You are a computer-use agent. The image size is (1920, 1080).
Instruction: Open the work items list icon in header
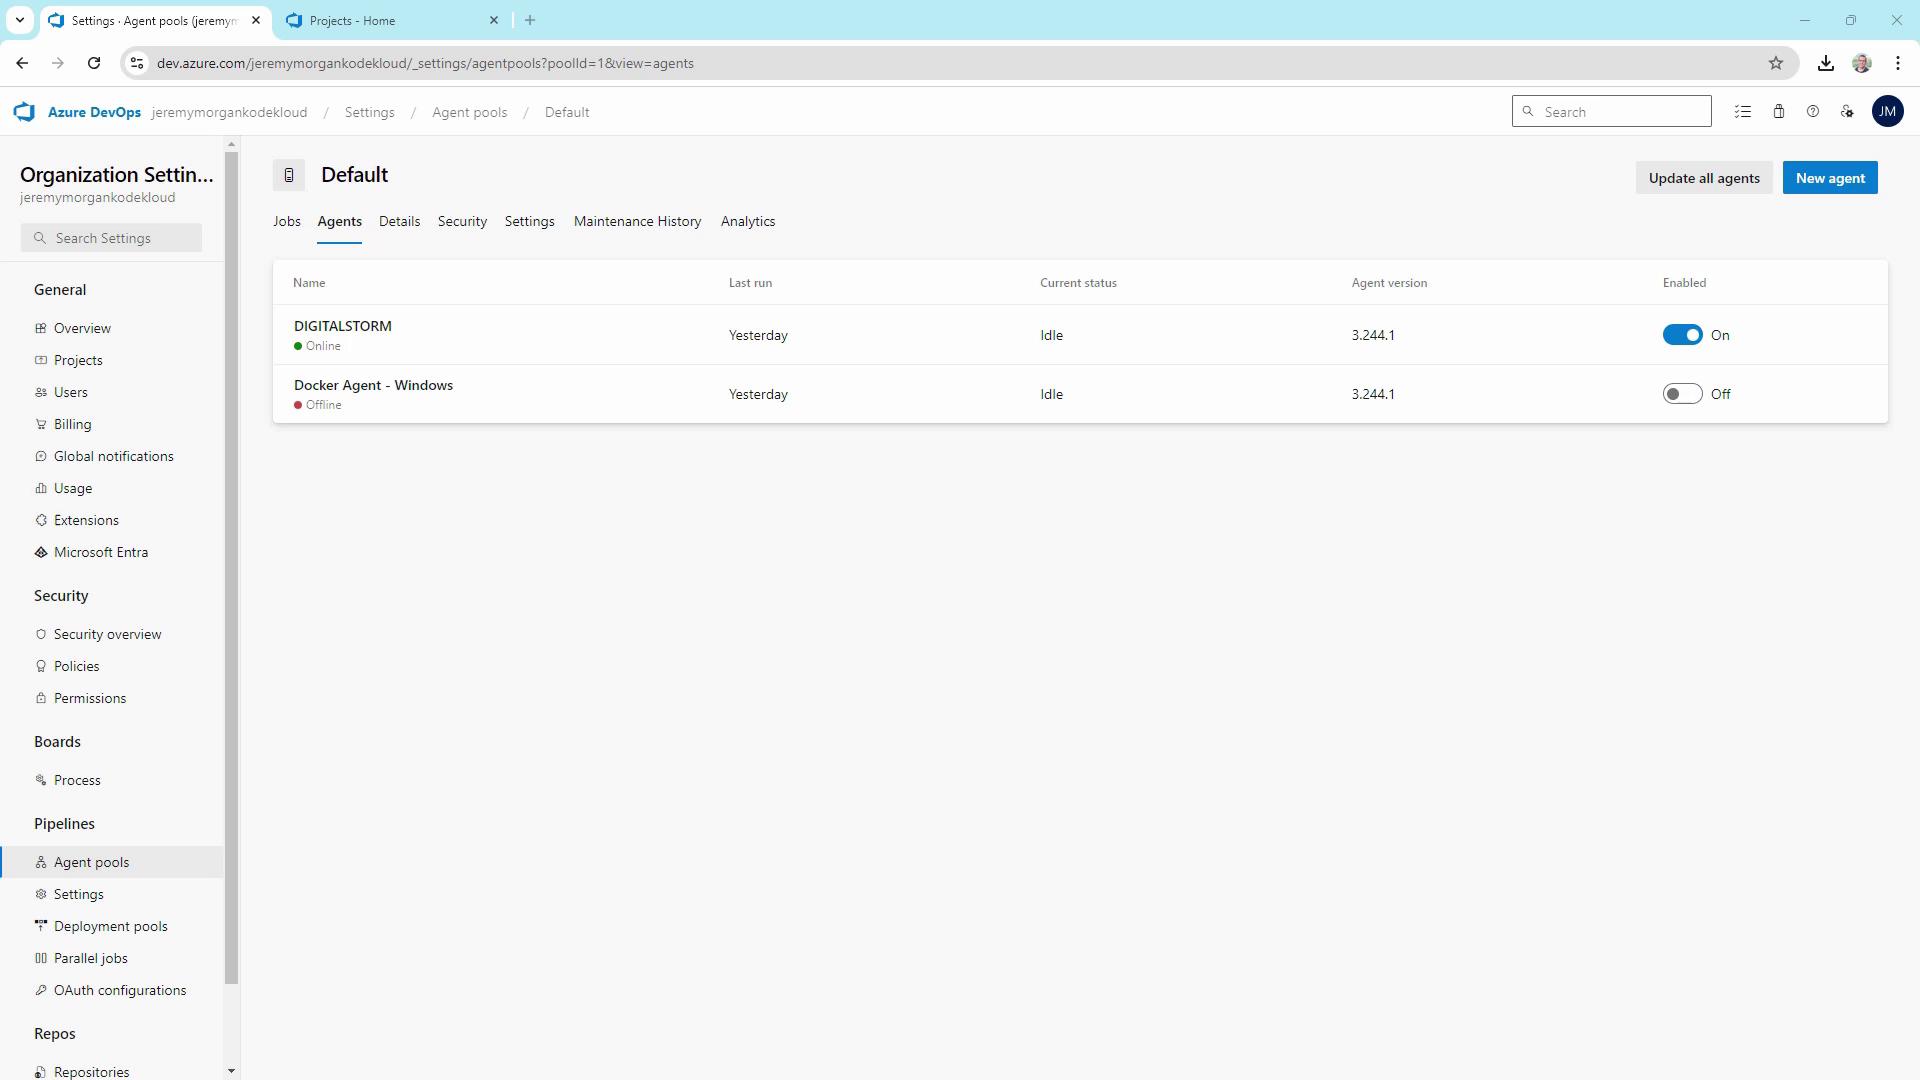(x=1743, y=112)
